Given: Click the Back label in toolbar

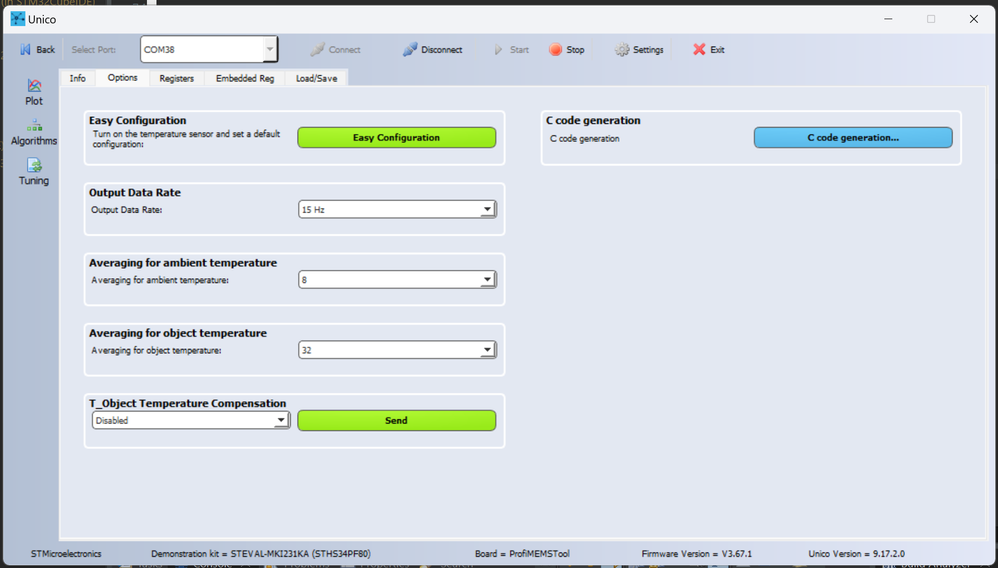Looking at the screenshot, I should [45, 50].
